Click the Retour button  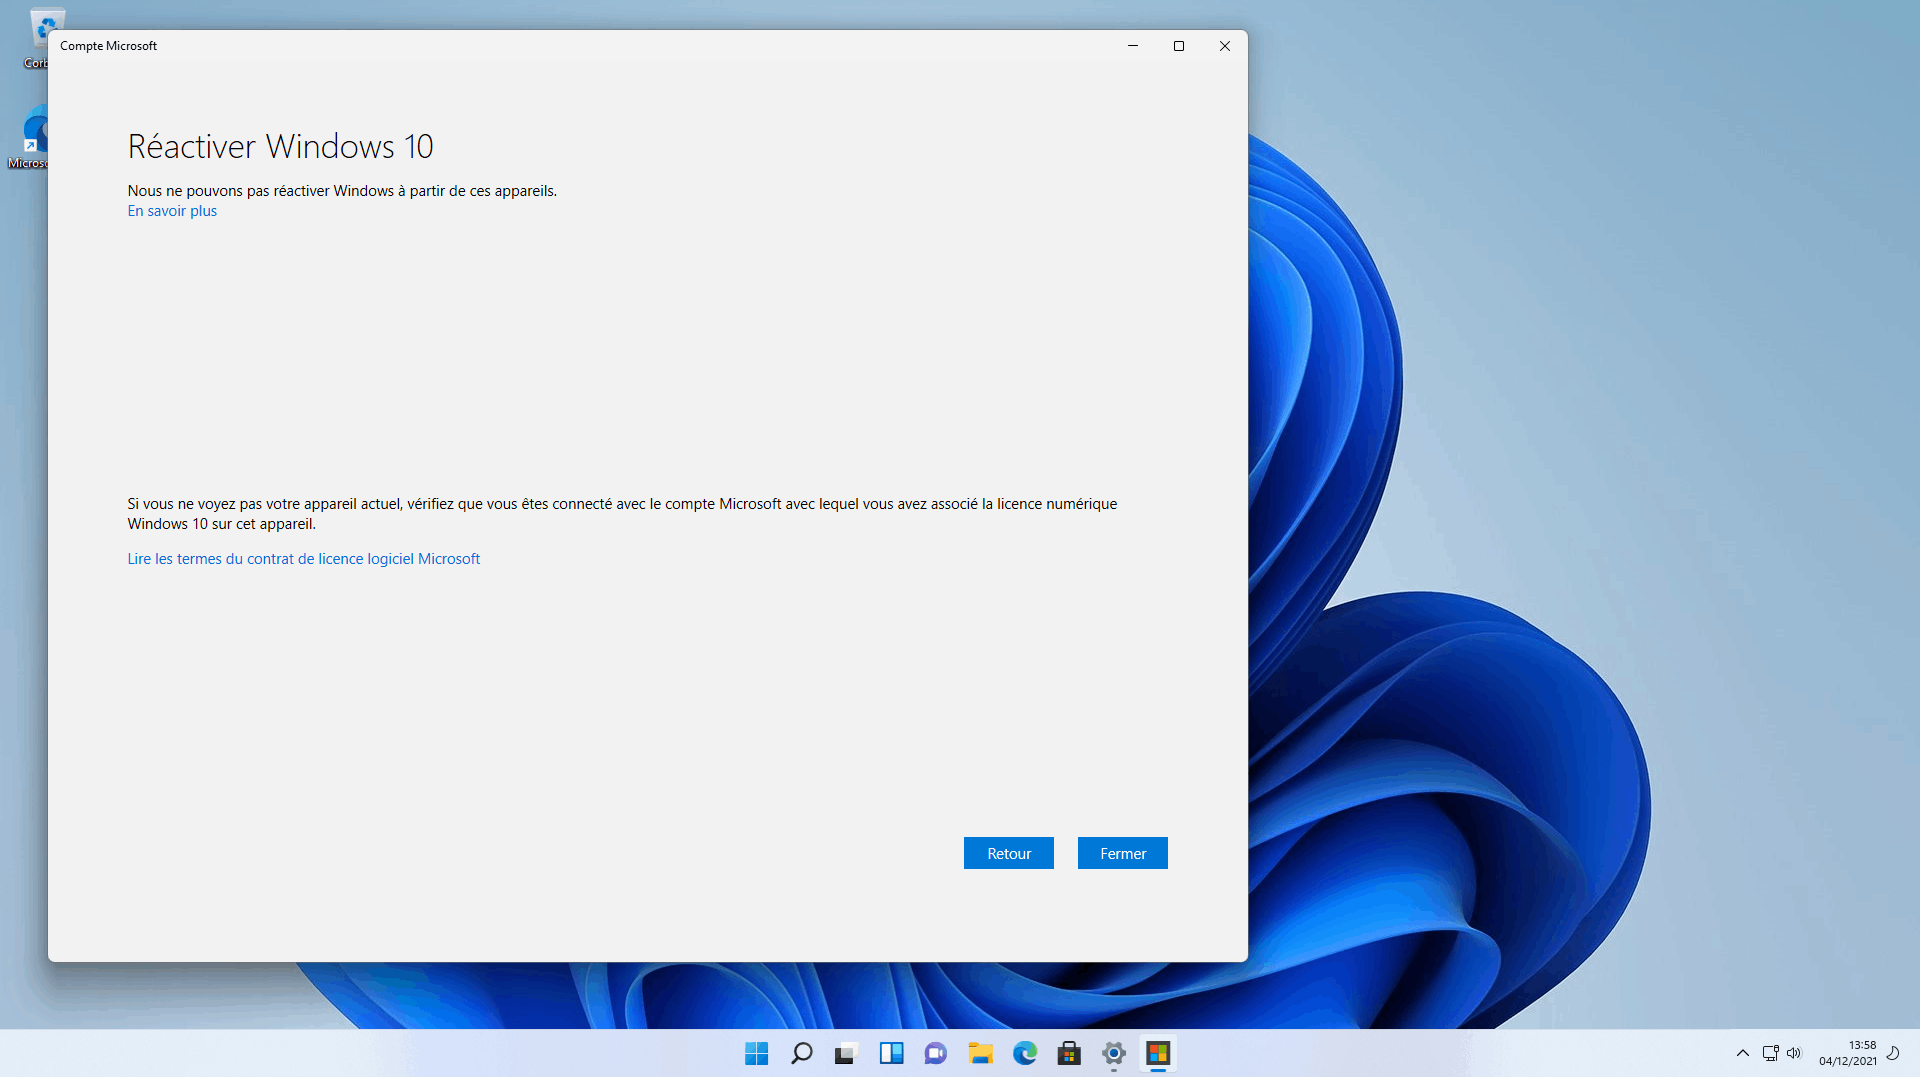1008,853
